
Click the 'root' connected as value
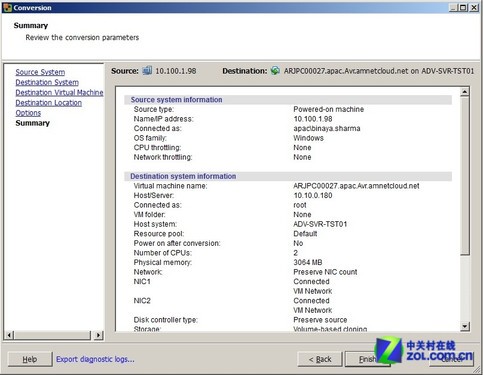point(300,205)
